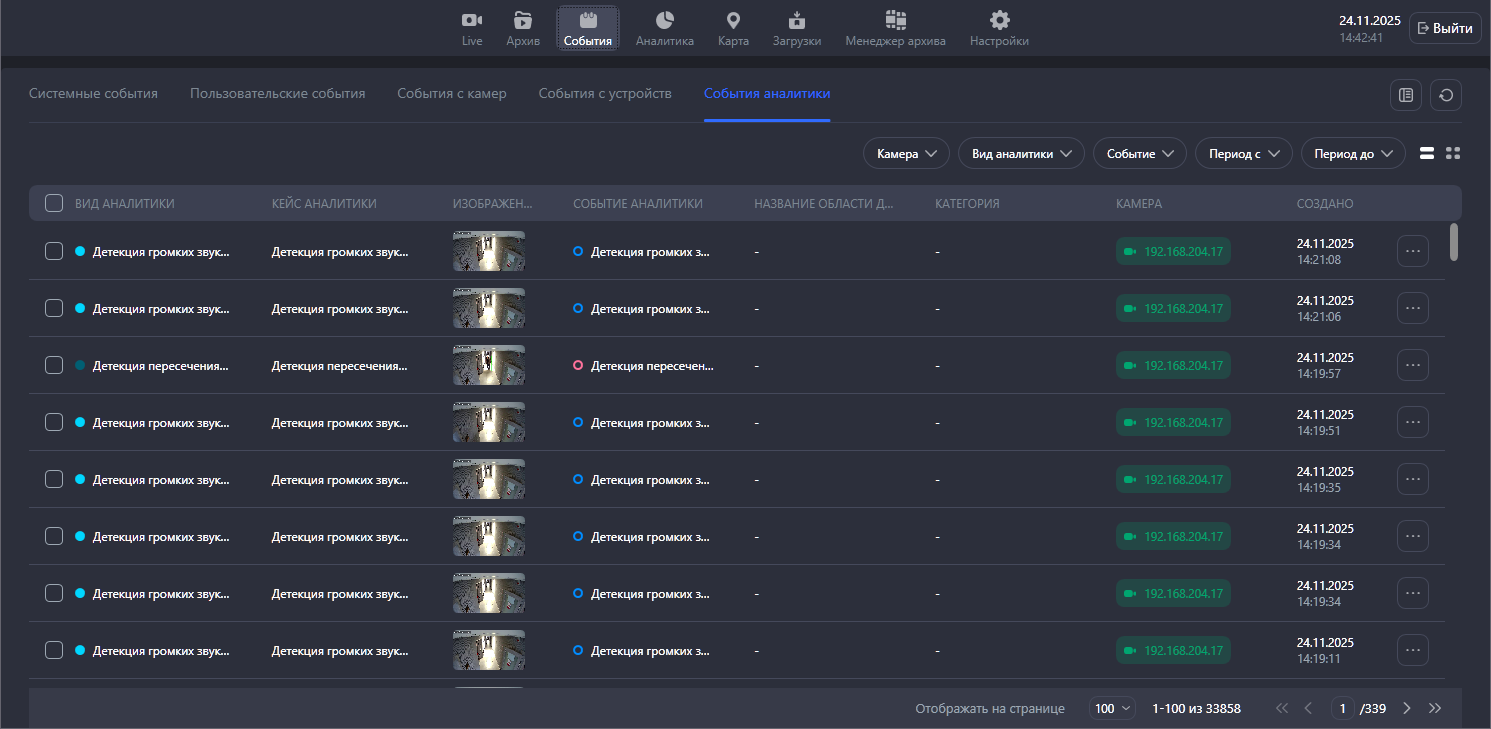
Task: Open Настройки settings
Action: click(x=998, y=28)
